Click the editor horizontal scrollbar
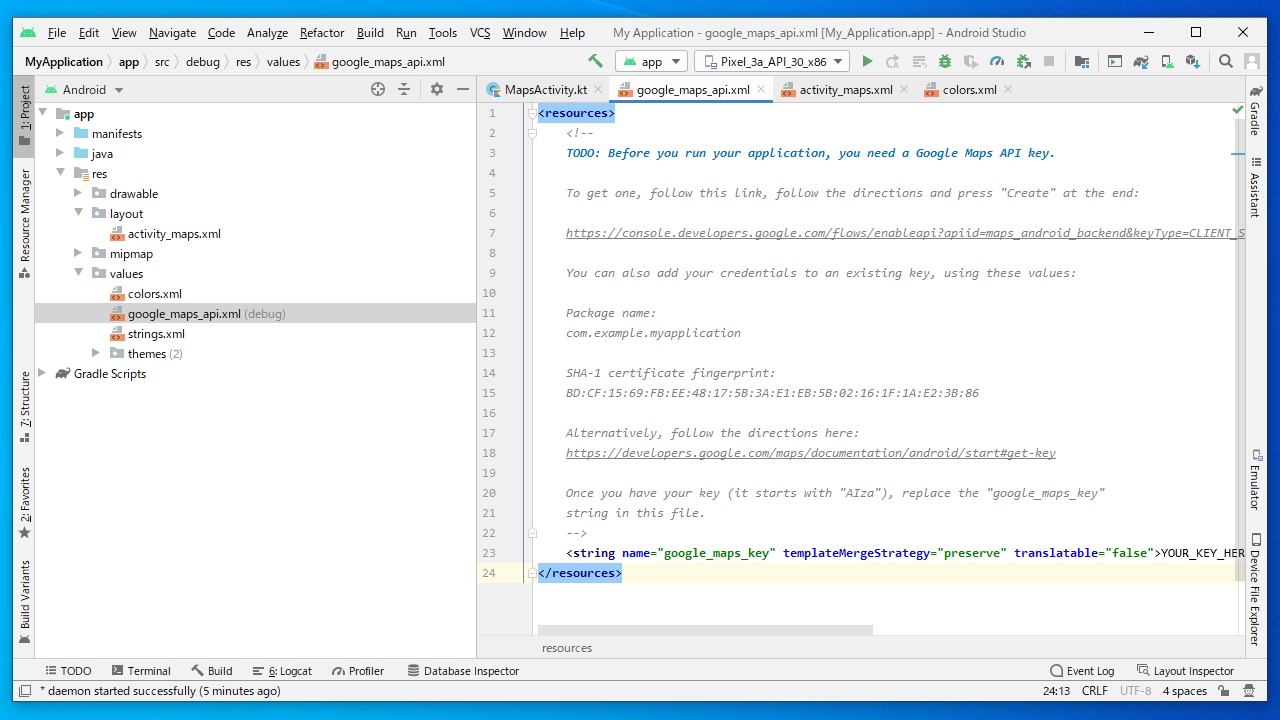 [705, 630]
